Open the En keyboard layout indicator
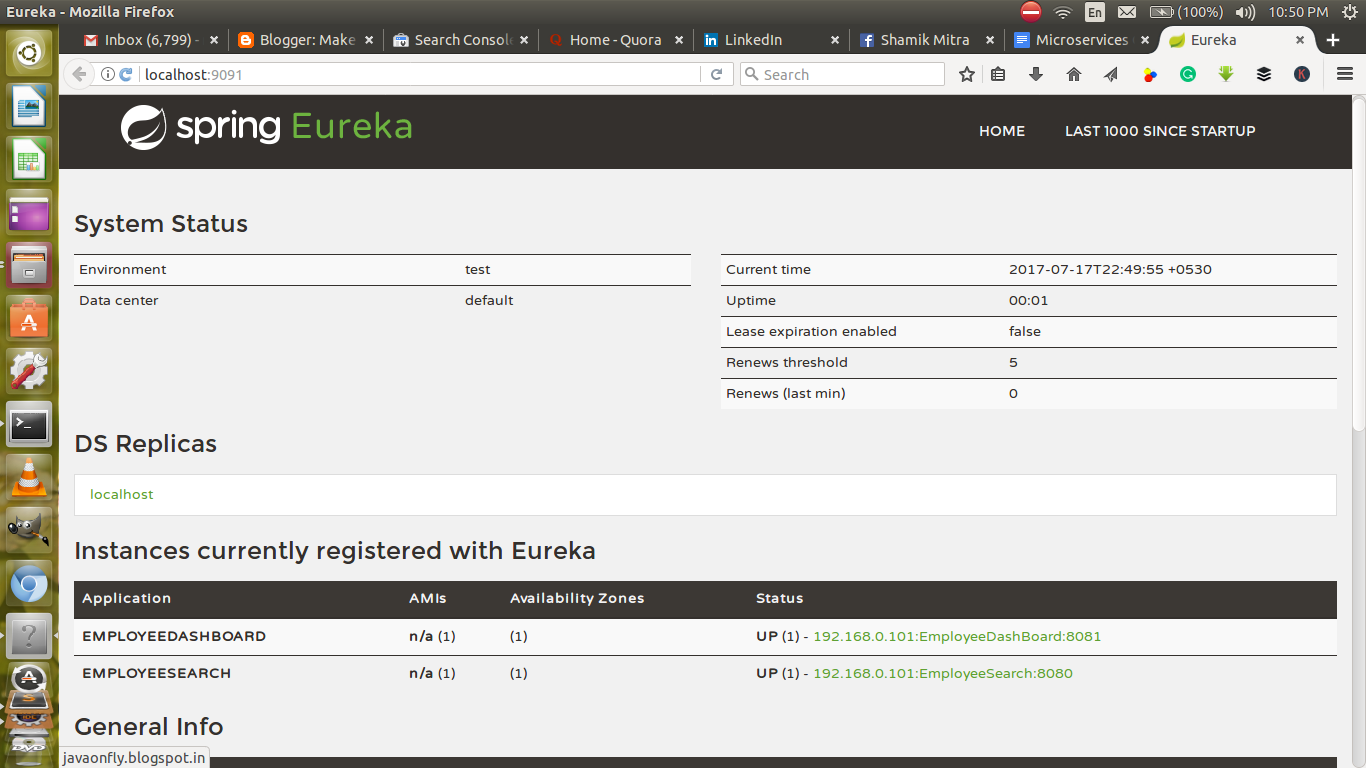 coord(1095,12)
